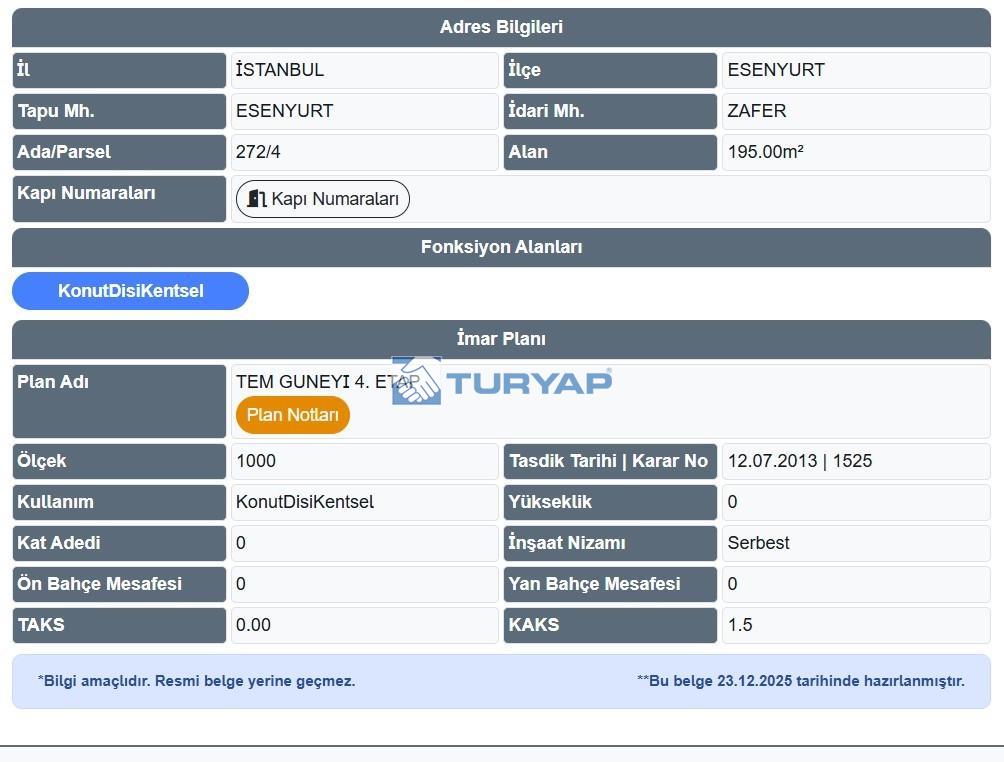This screenshot has height=762, width=1004.
Task: Click the İSTANBUL value in İl field
Action: tap(280, 70)
